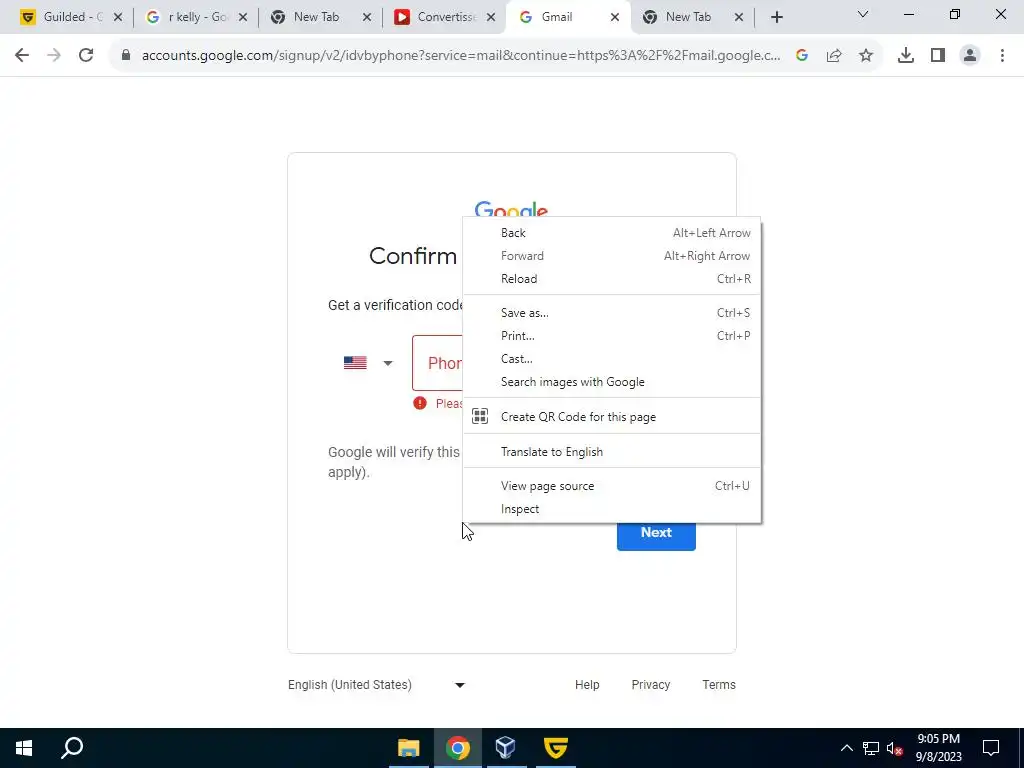Open the Help link
This screenshot has height=768, width=1024.
click(x=587, y=685)
